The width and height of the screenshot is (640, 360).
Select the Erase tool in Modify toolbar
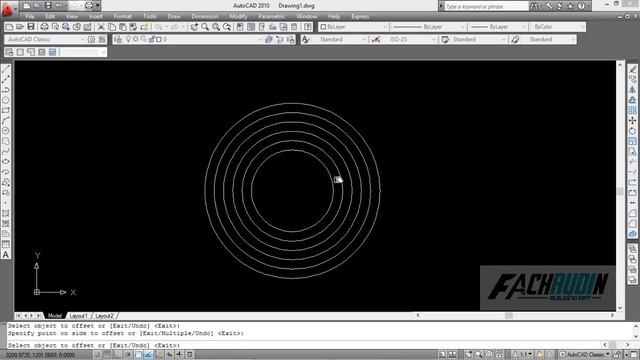click(x=632, y=69)
